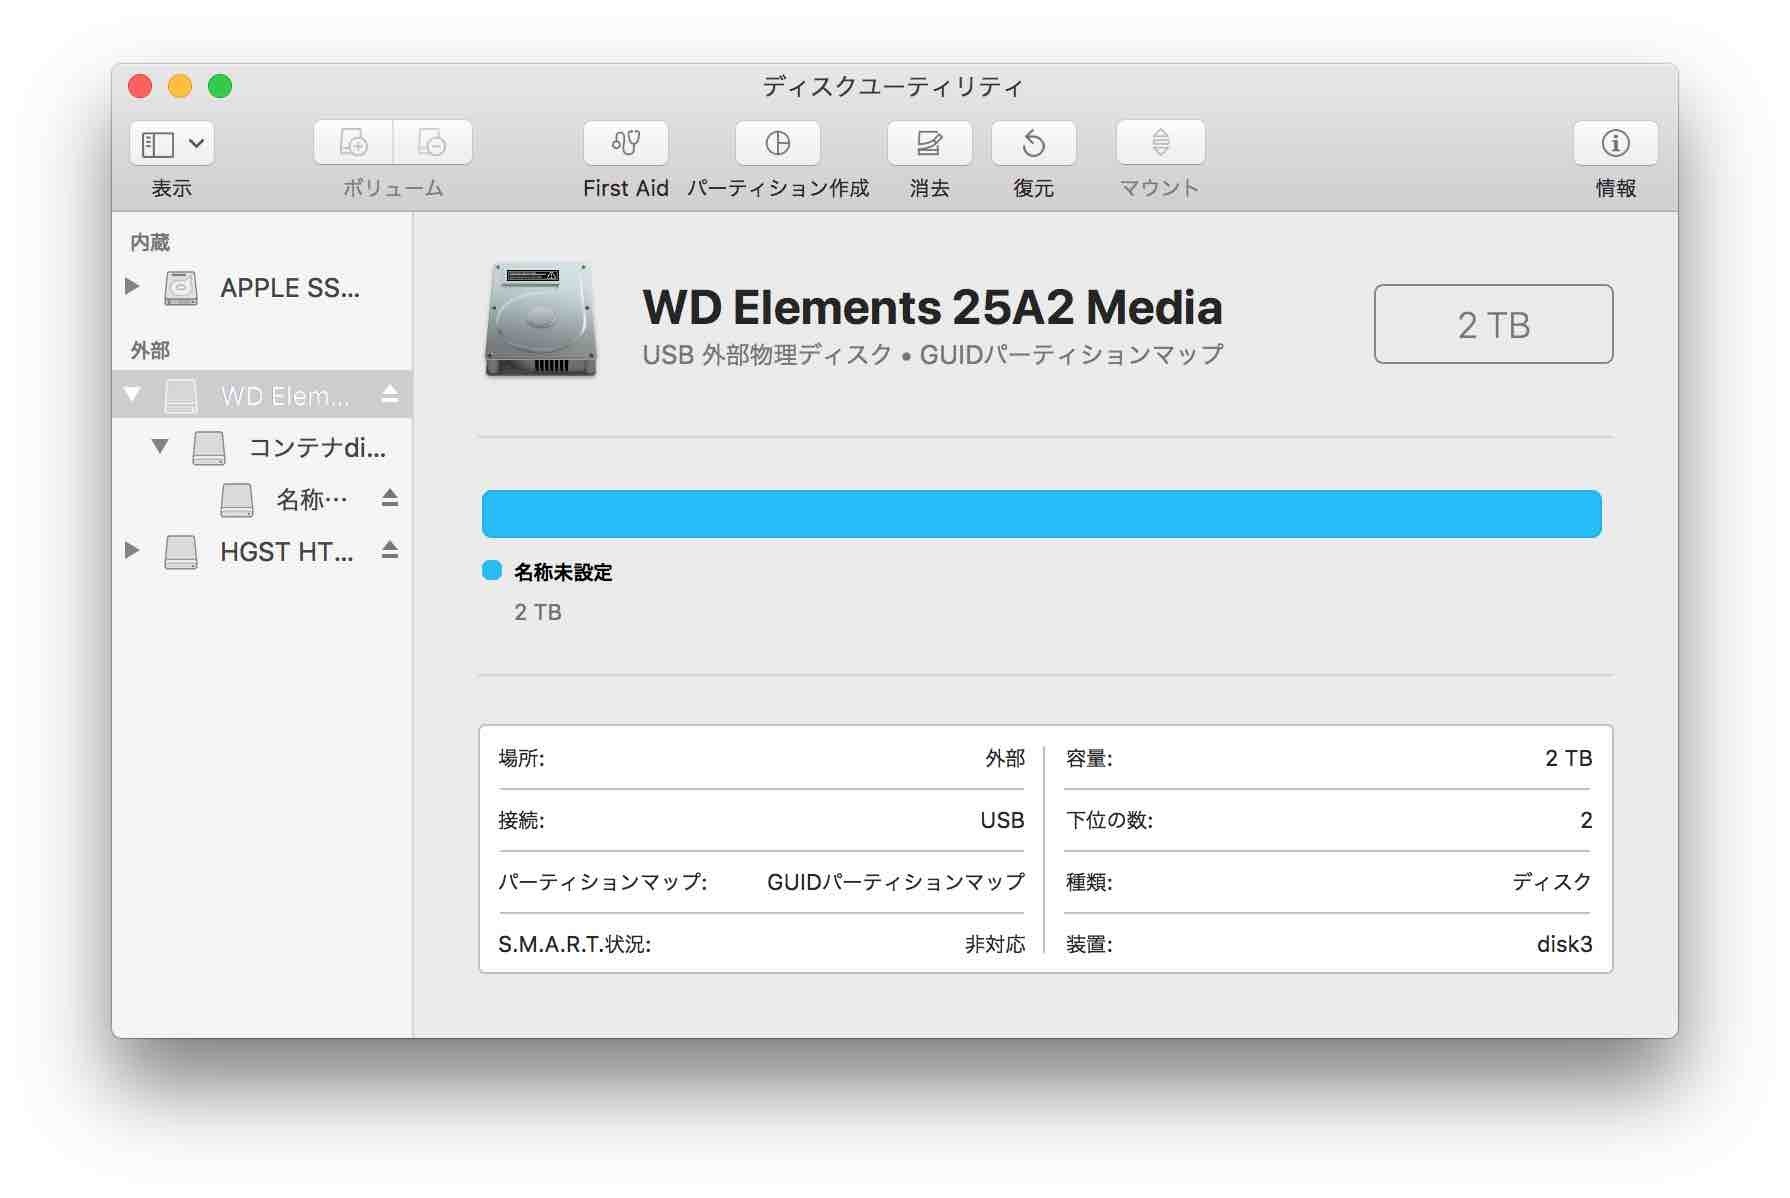Screen dimensions: 1790x1198
Task: Click the blue 名称未設定 legend dot
Action: pos(492,571)
